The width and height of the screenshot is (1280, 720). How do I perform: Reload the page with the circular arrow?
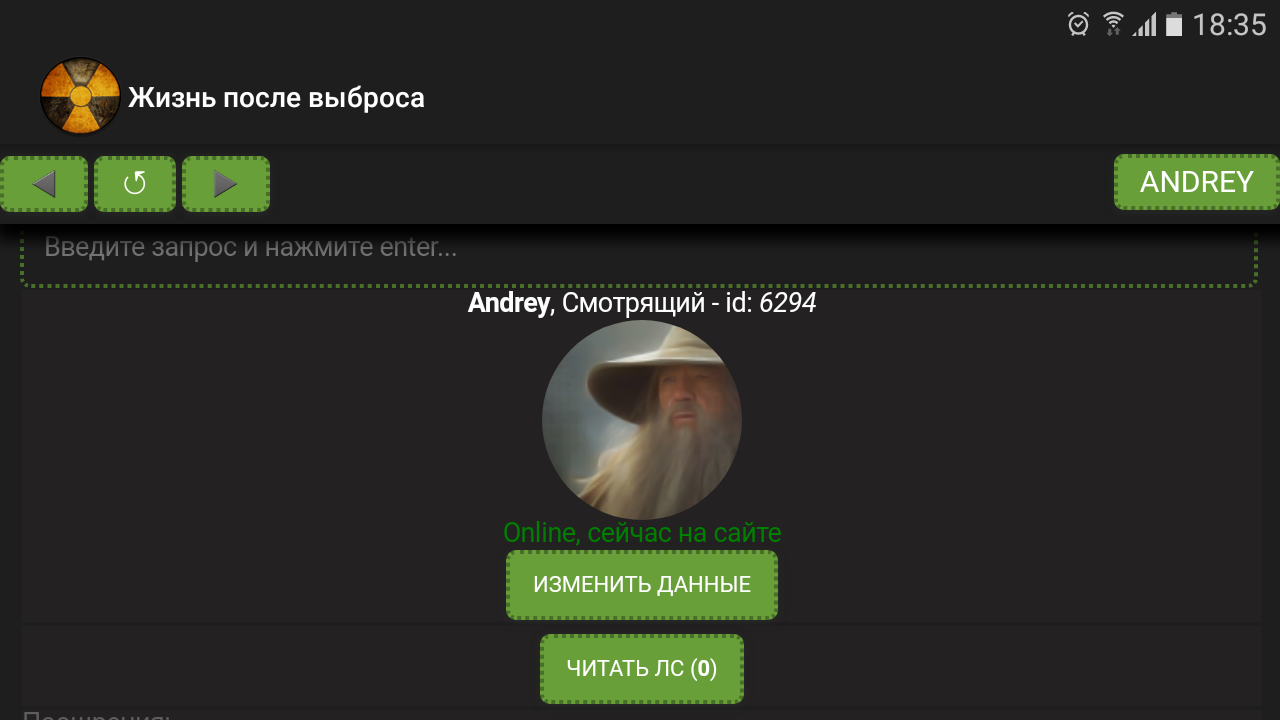pos(135,184)
